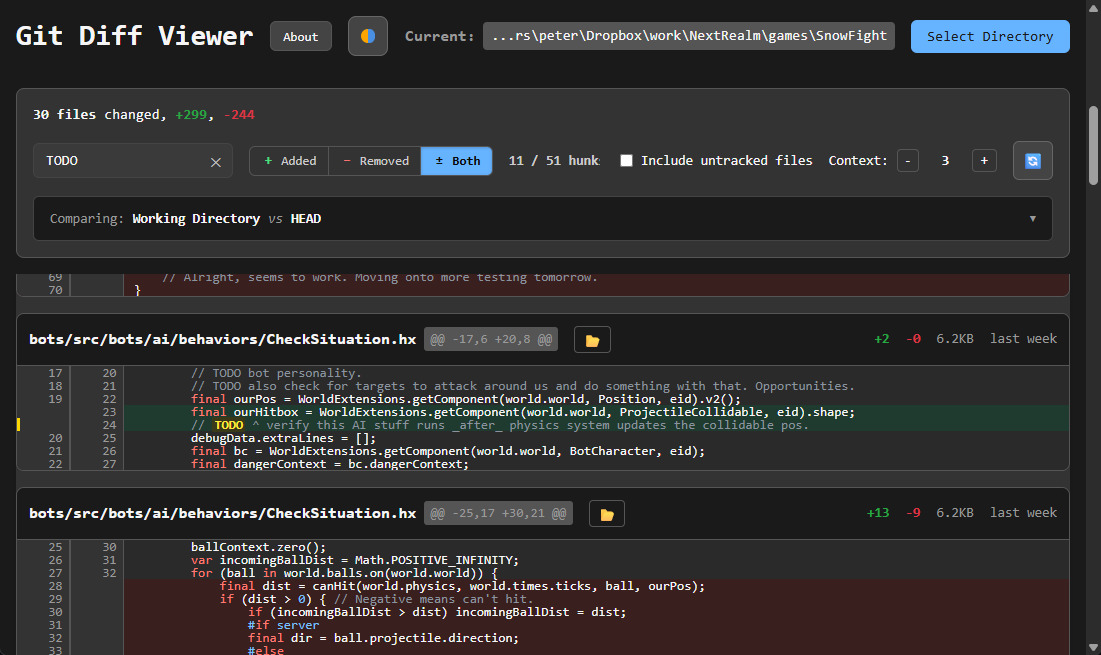1101x655 pixels.
Task: Decrease context lines with minus
Action: click(x=908, y=161)
